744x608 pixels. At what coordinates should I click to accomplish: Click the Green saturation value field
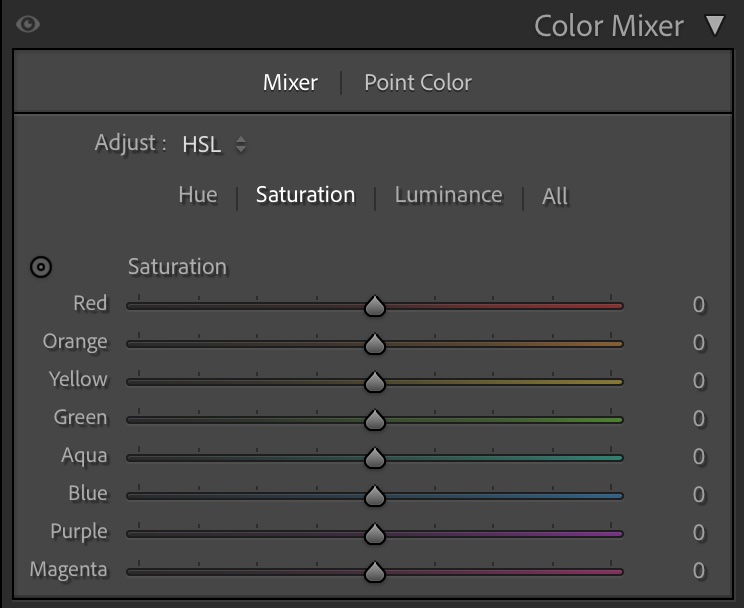click(x=698, y=419)
